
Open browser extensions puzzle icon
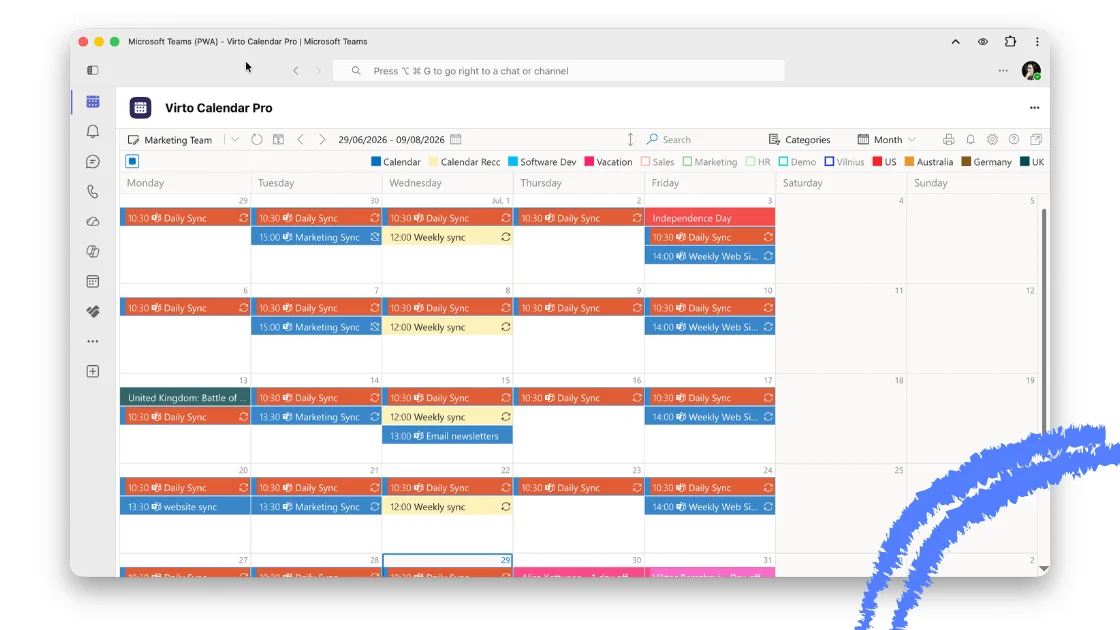point(1010,41)
